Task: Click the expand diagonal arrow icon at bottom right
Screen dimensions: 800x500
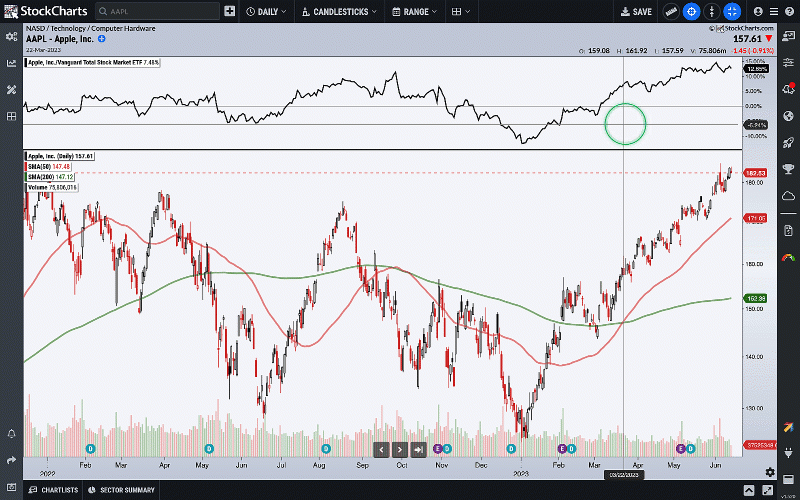Action: coord(767,490)
